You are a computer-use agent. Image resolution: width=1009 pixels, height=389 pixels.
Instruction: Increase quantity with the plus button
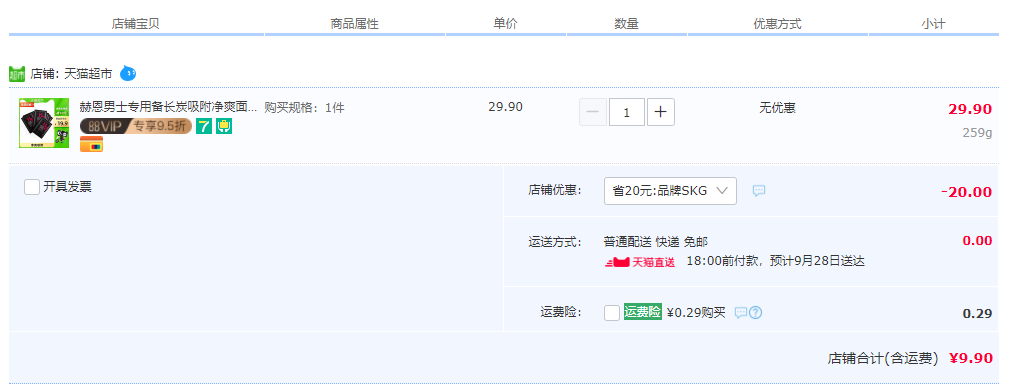pyautogui.click(x=661, y=113)
